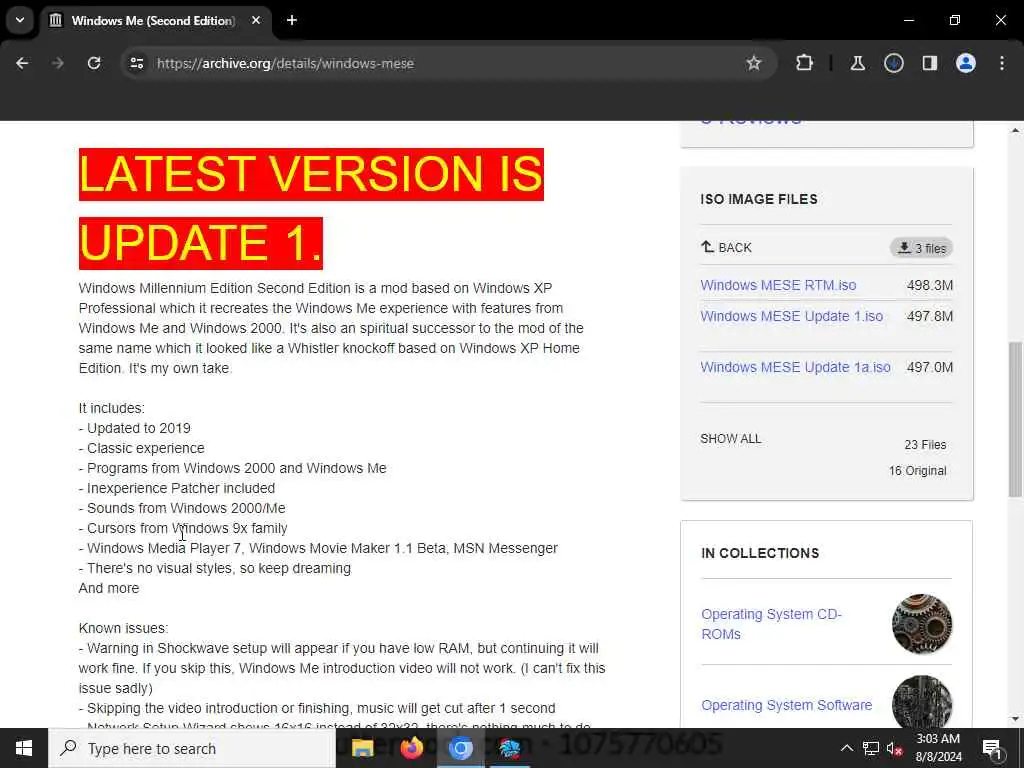This screenshot has height=768, width=1024.
Task: Click the forward navigation arrow
Action: (x=58, y=63)
